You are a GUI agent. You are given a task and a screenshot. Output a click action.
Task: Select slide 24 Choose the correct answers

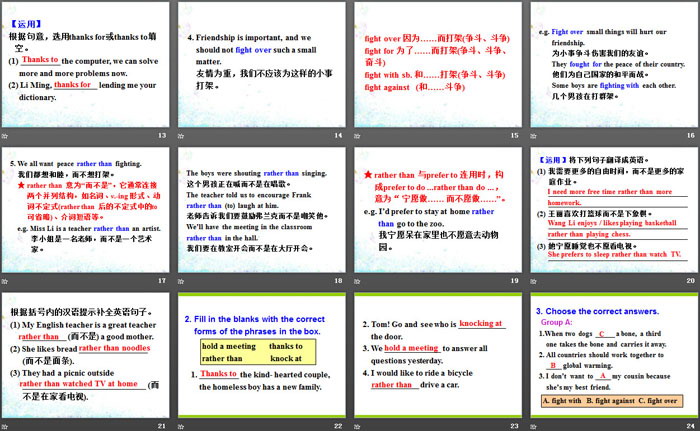click(614, 355)
